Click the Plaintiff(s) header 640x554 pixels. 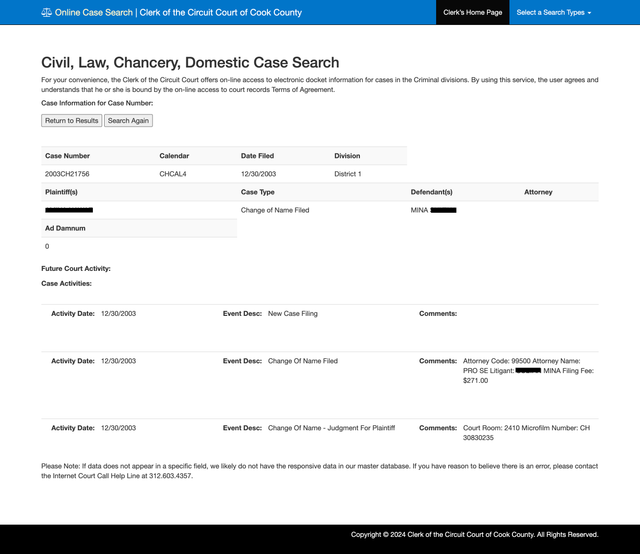click(x=61, y=192)
